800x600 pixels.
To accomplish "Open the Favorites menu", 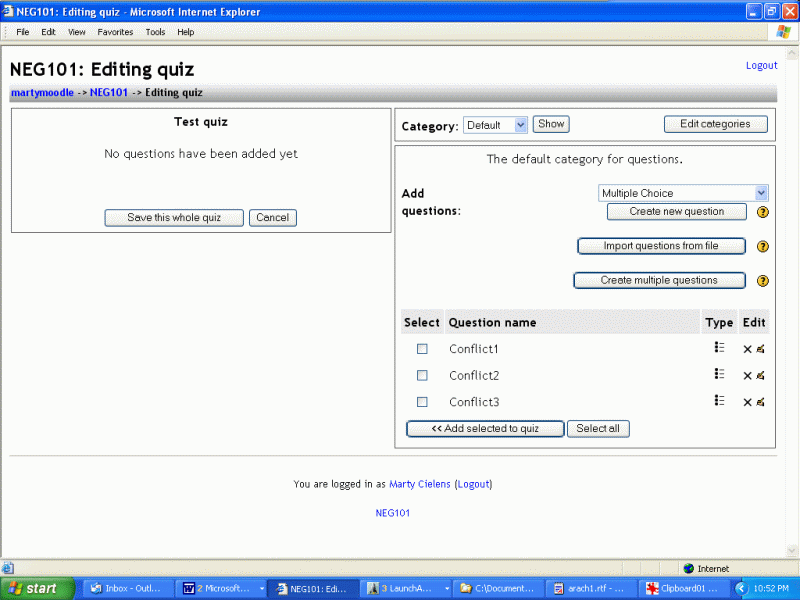I will (115, 32).
